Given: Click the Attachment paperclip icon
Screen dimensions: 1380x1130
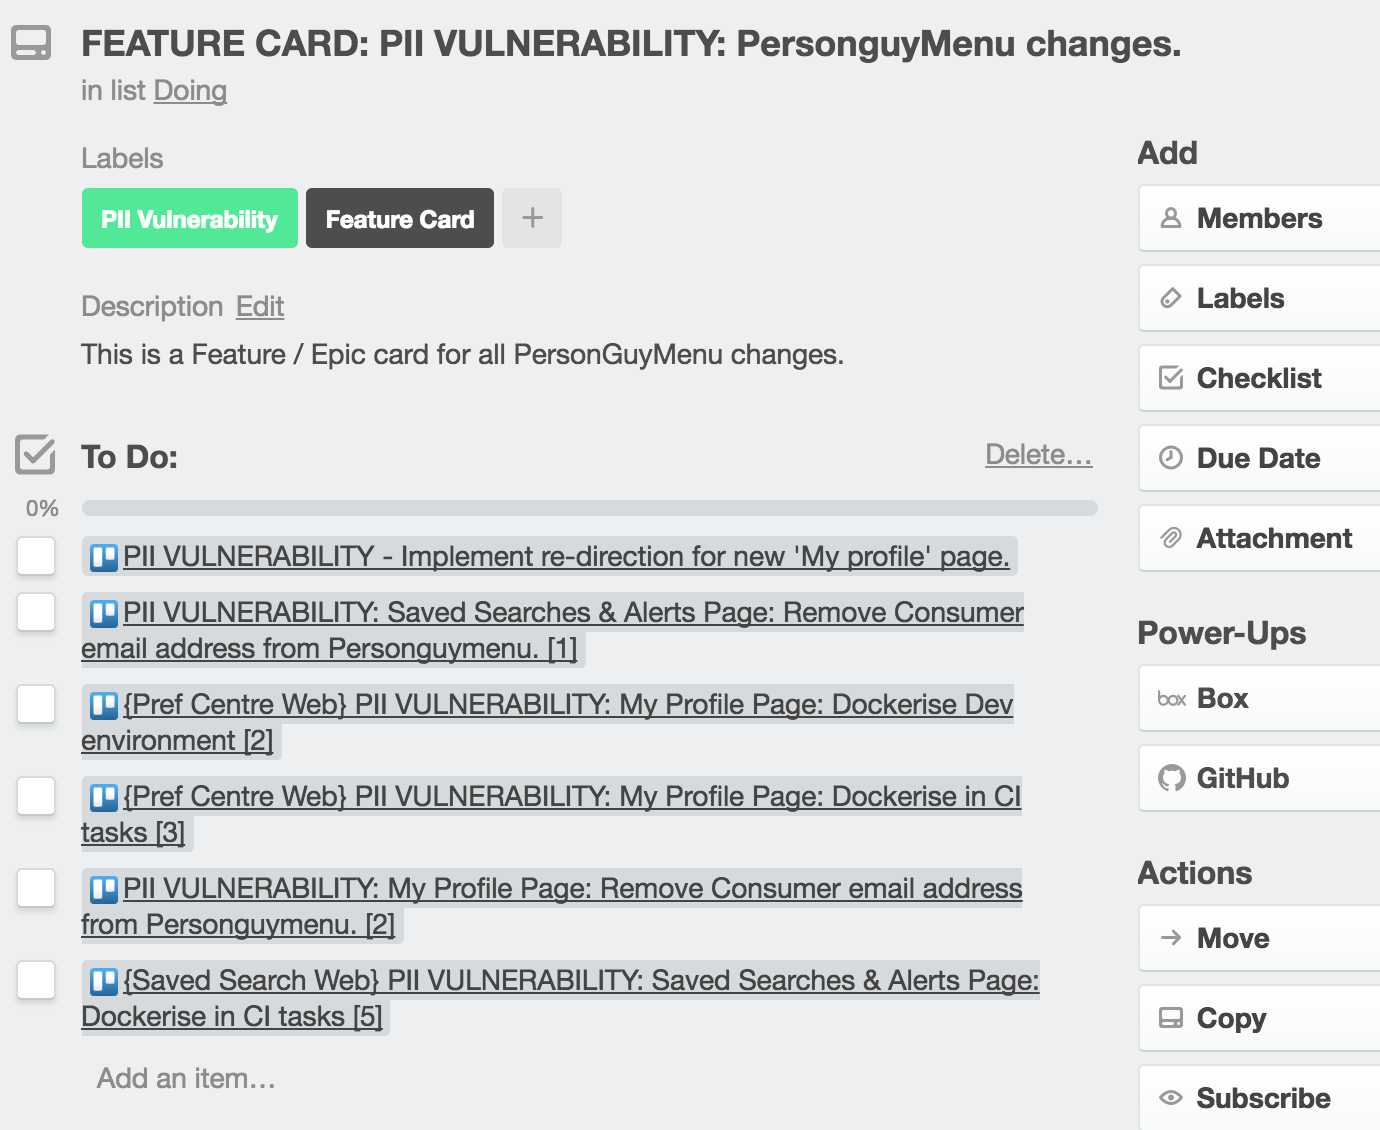Looking at the screenshot, I should pos(1170,538).
